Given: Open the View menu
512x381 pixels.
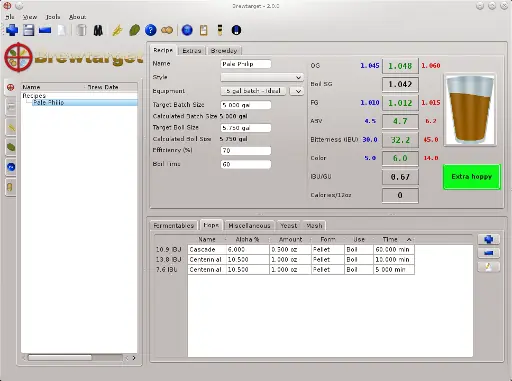Looking at the screenshot, I should (30, 17).
